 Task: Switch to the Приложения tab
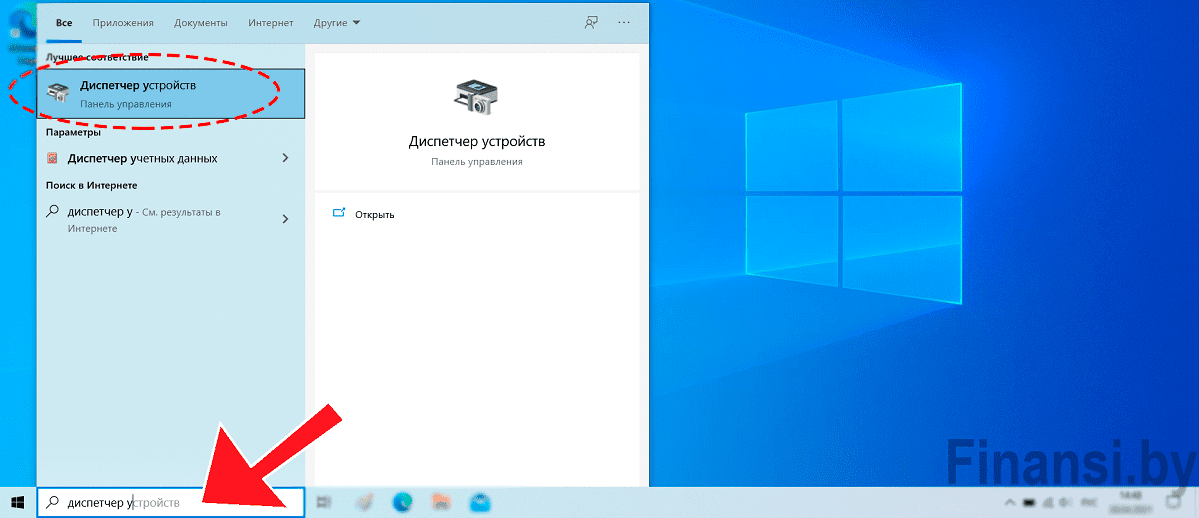coord(123,22)
